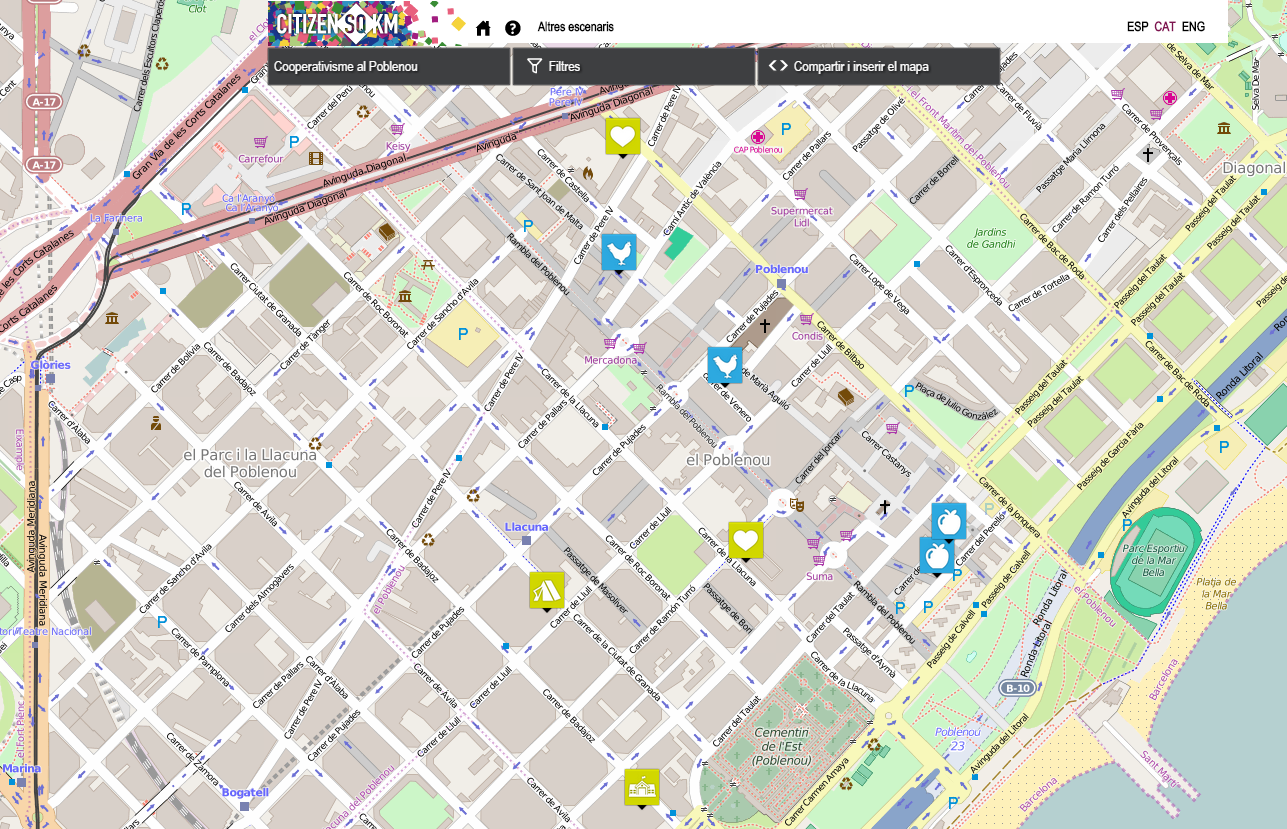1287x829 pixels.
Task: Select tent marker near Passatge de Masoliver
Action: tap(547, 591)
